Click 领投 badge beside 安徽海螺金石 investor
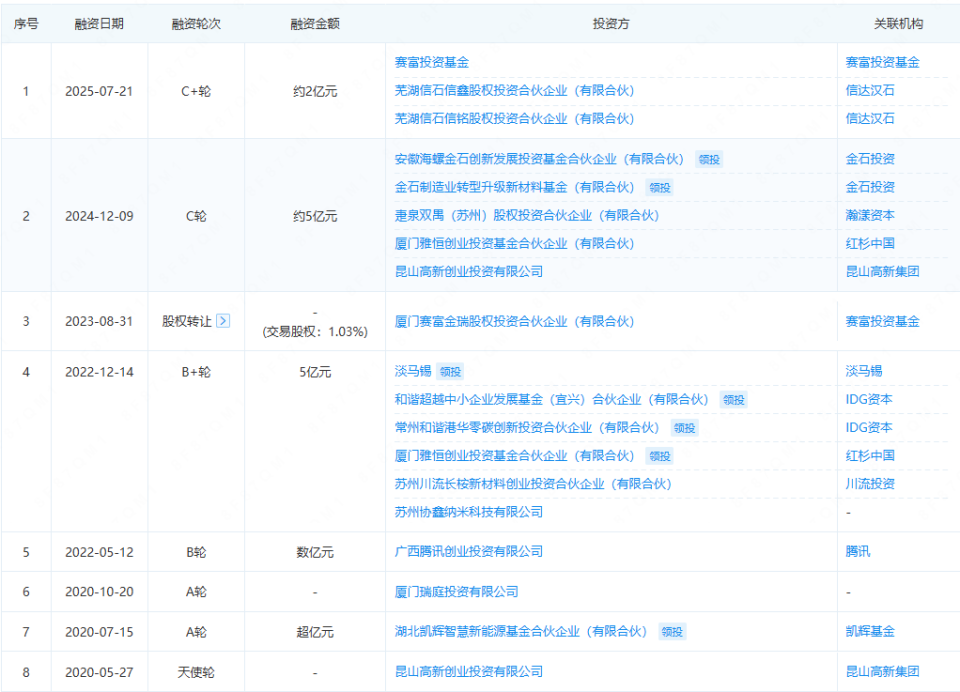 click(710, 160)
